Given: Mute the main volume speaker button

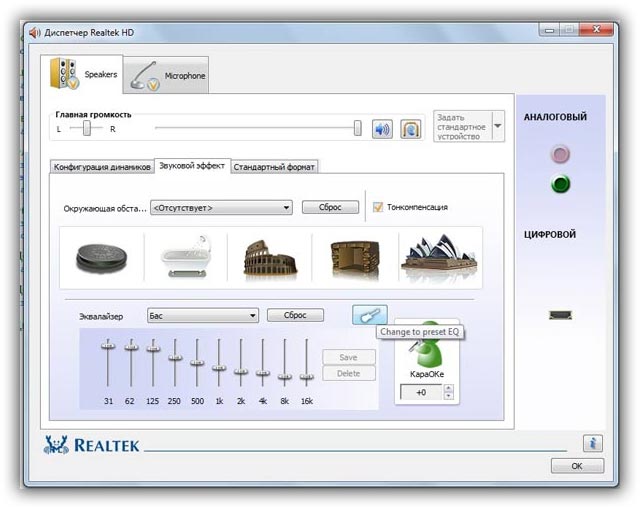Looking at the screenshot, I should (x=382, y=129).
